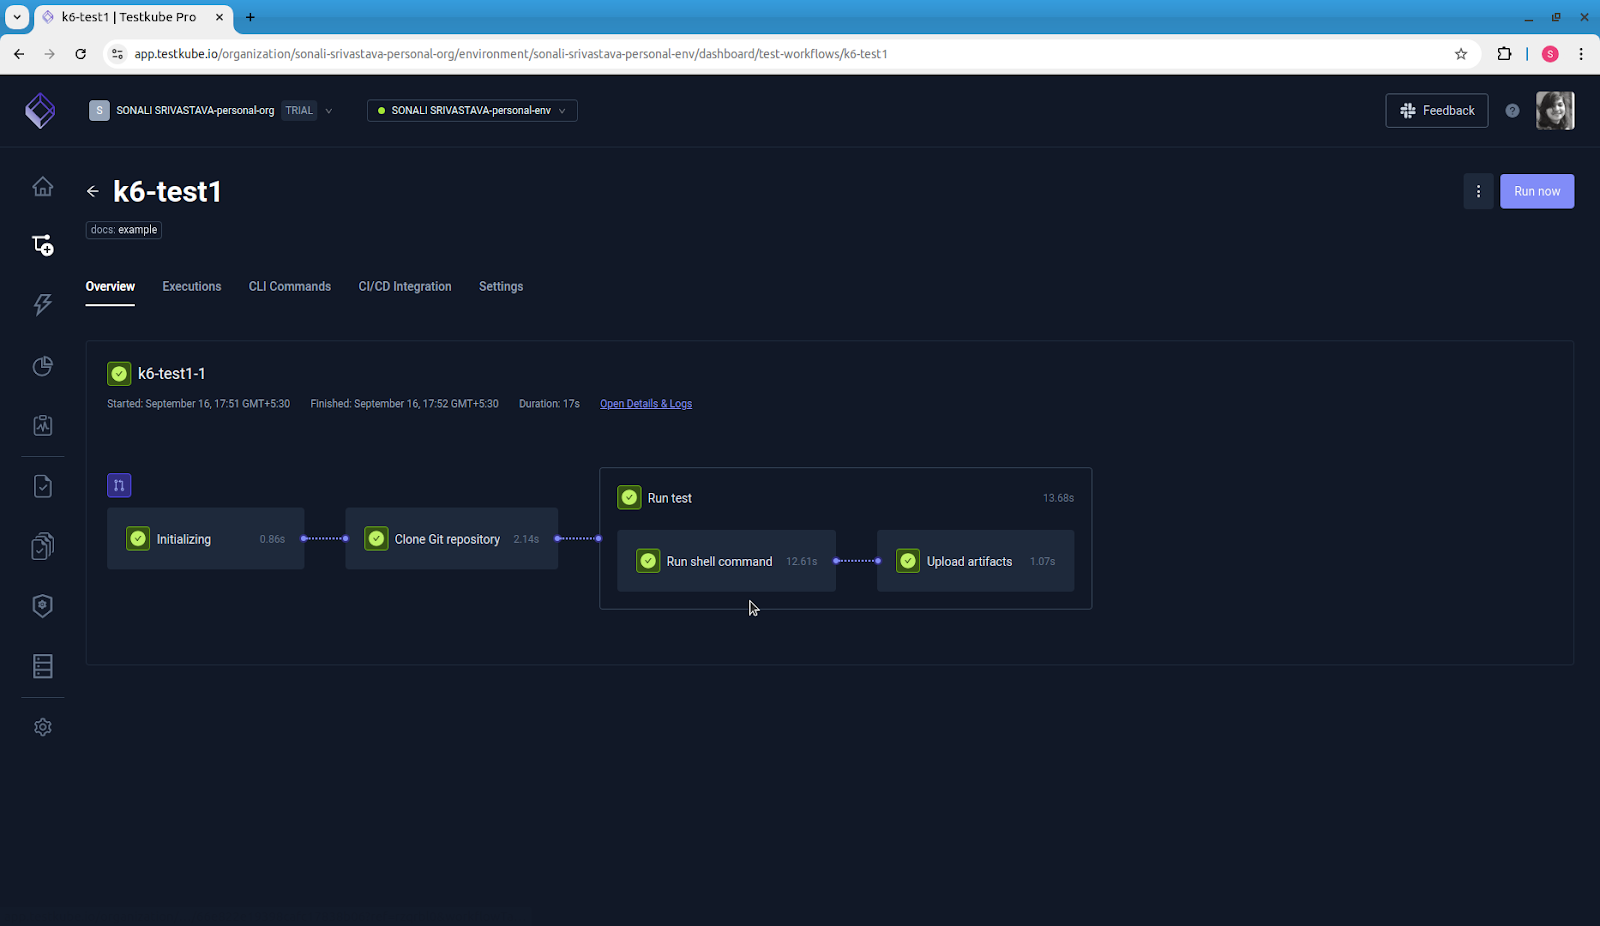Select the Clone Git repository step card
The height and width of the screenshot is (926, 1600).
coord(452,539)
